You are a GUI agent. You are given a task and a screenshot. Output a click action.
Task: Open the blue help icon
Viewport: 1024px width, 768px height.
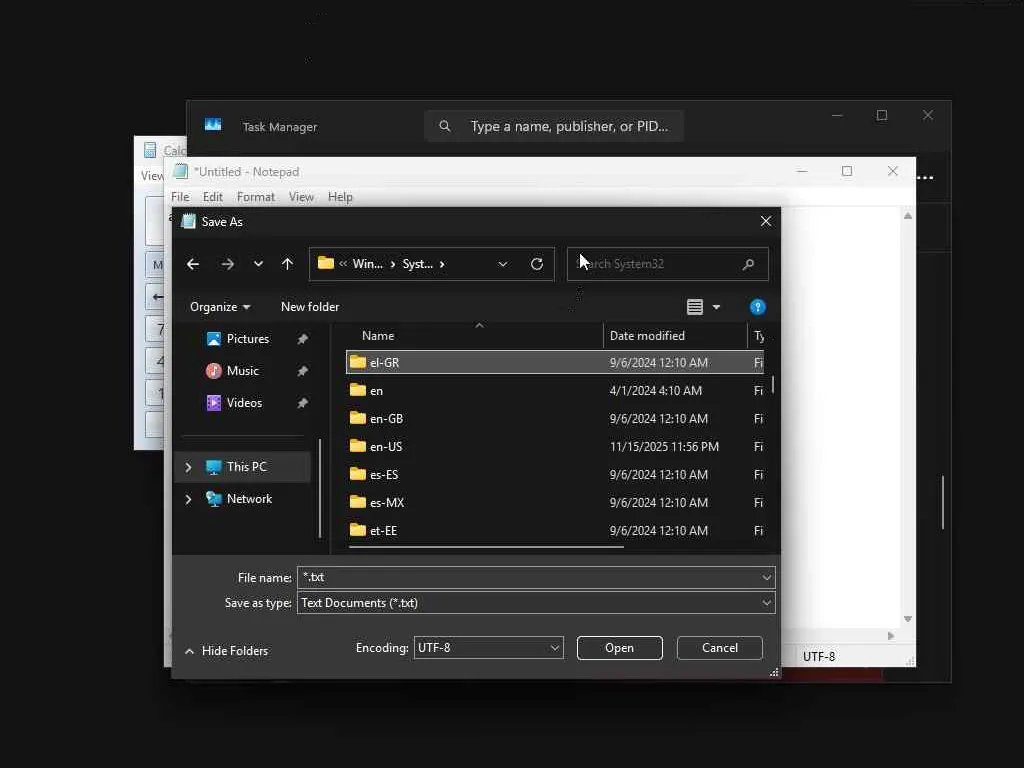coord(758,307)
